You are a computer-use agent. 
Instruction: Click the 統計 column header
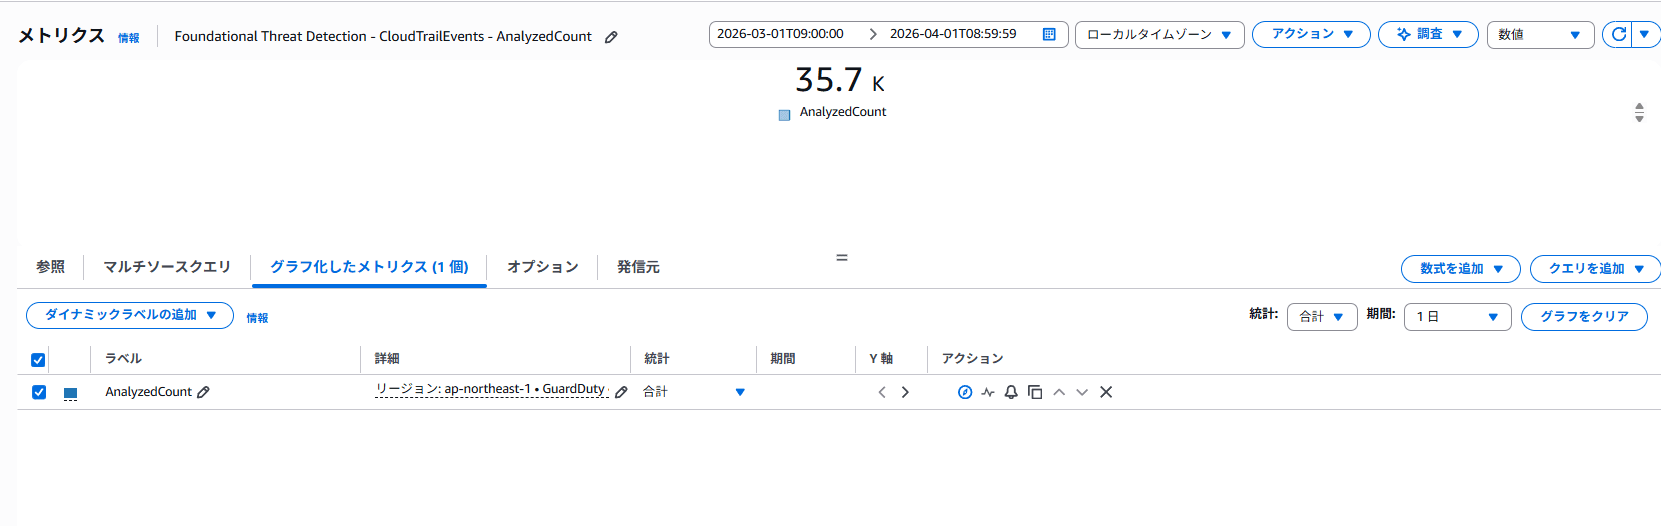(x=657, y=358)
